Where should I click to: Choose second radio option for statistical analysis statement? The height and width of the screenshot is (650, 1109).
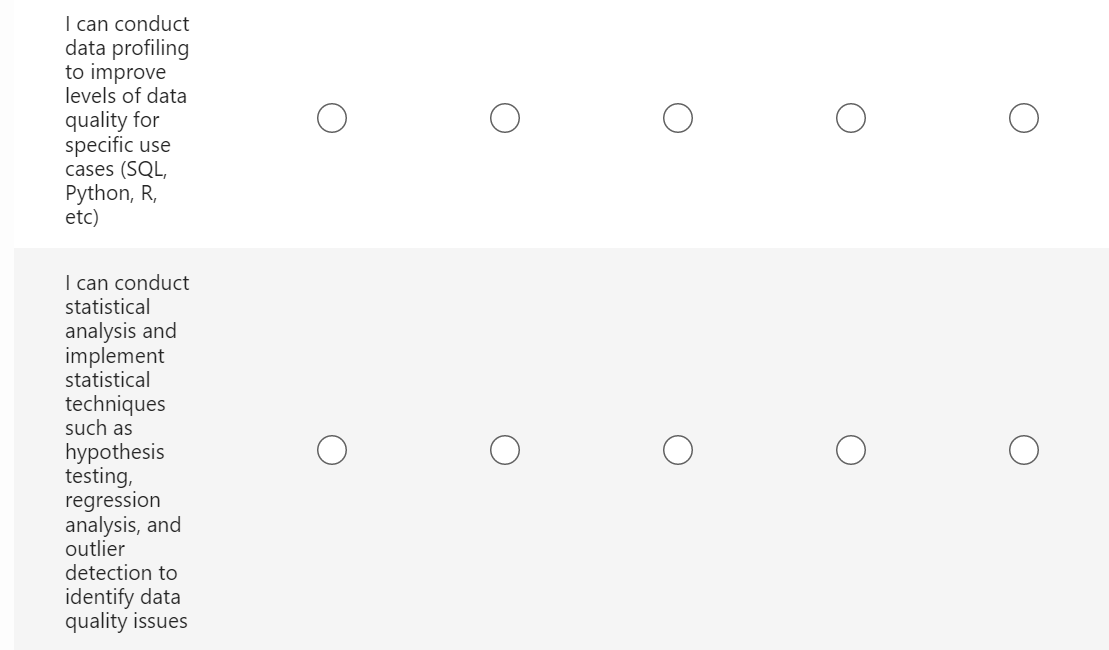click(505, 450)
